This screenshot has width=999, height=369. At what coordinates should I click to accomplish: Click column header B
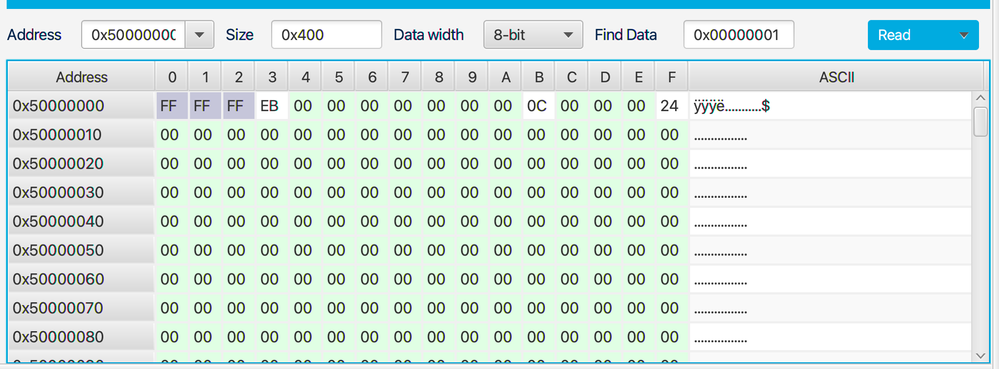(x=538, y=78)
